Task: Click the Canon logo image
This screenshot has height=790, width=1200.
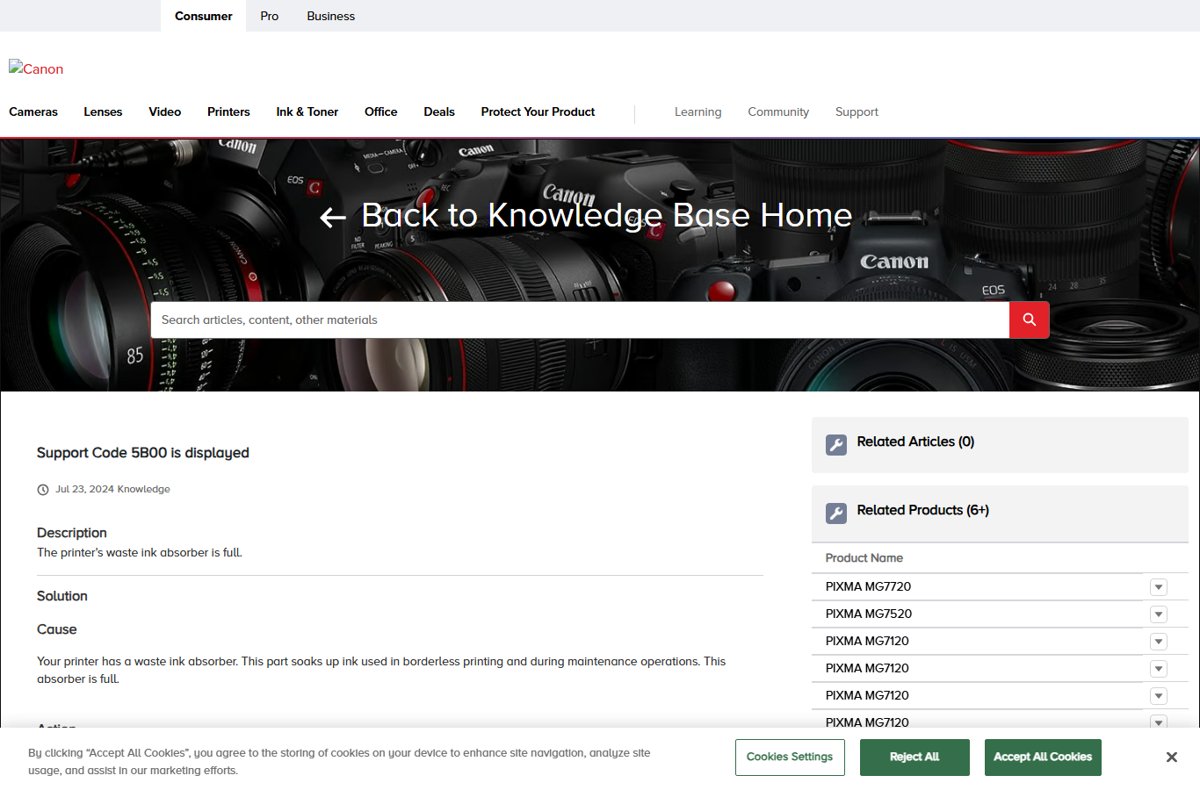Action: click(x=36, y=69)
